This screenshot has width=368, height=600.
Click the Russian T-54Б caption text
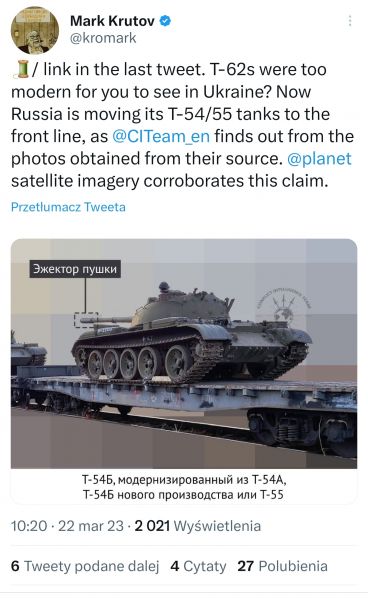coord(184,487)
